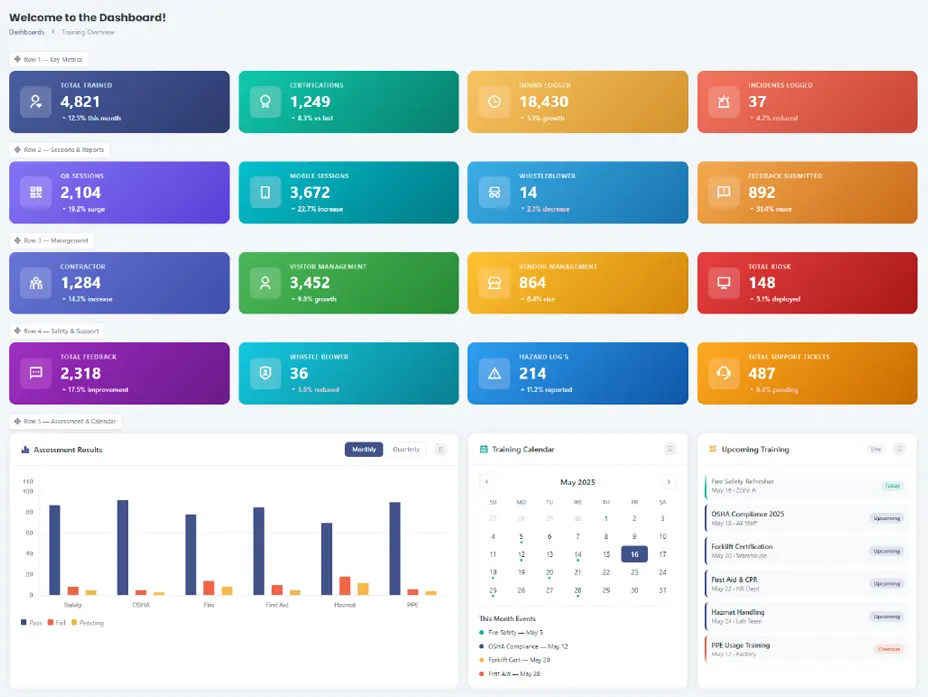Click the Hazard Log's warning triangle icon
This screenshot has height=697, width=928.
494,373
